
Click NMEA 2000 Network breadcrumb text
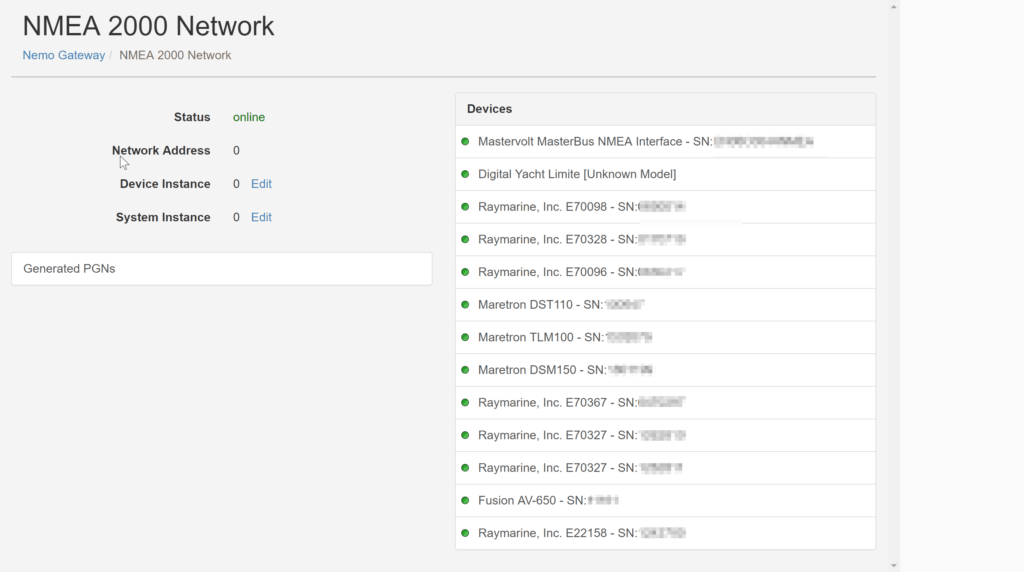click(x=175, y=56)
